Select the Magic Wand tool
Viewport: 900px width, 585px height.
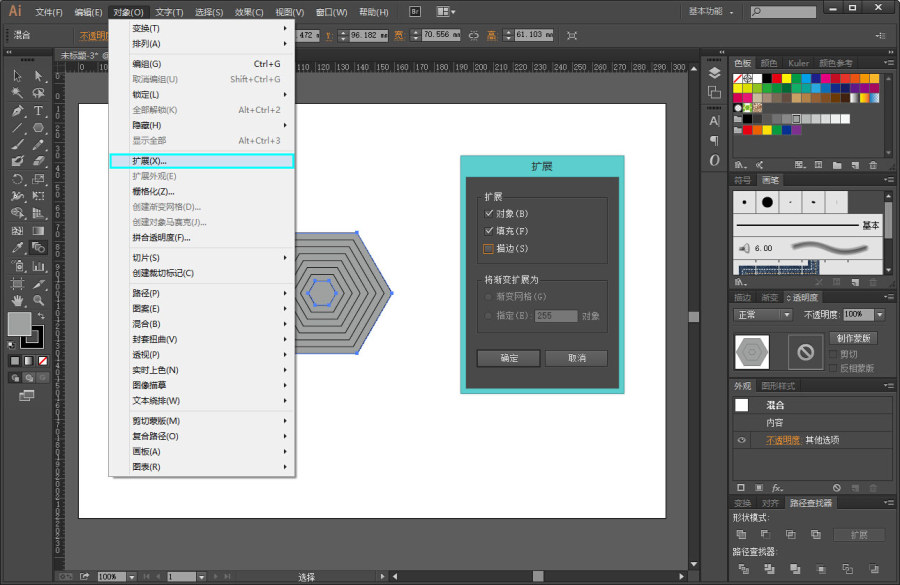click(x=17, y=93)
